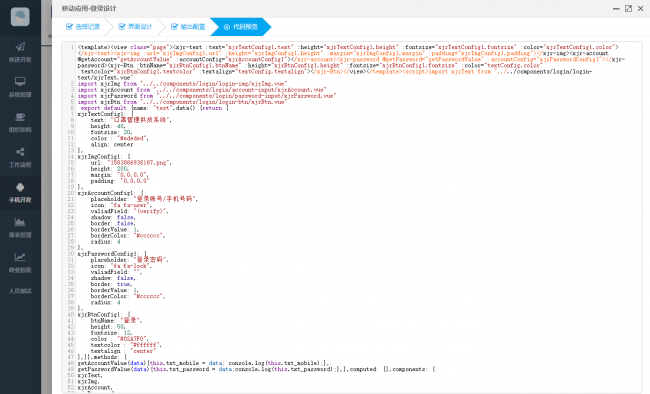Go to the 输出配置 wizard step

pyautogui.click(x=188, y=27)
